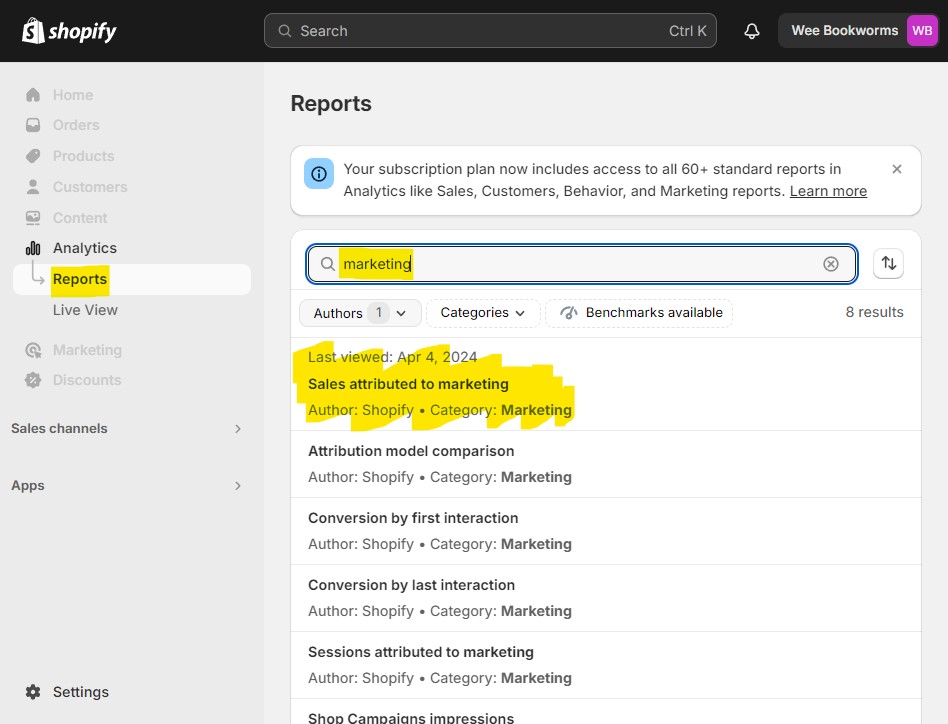The image size is (948, 724).
Task: Dismiss the subscription plan banner
Action: pyautogui.click(x=897, y=169)
